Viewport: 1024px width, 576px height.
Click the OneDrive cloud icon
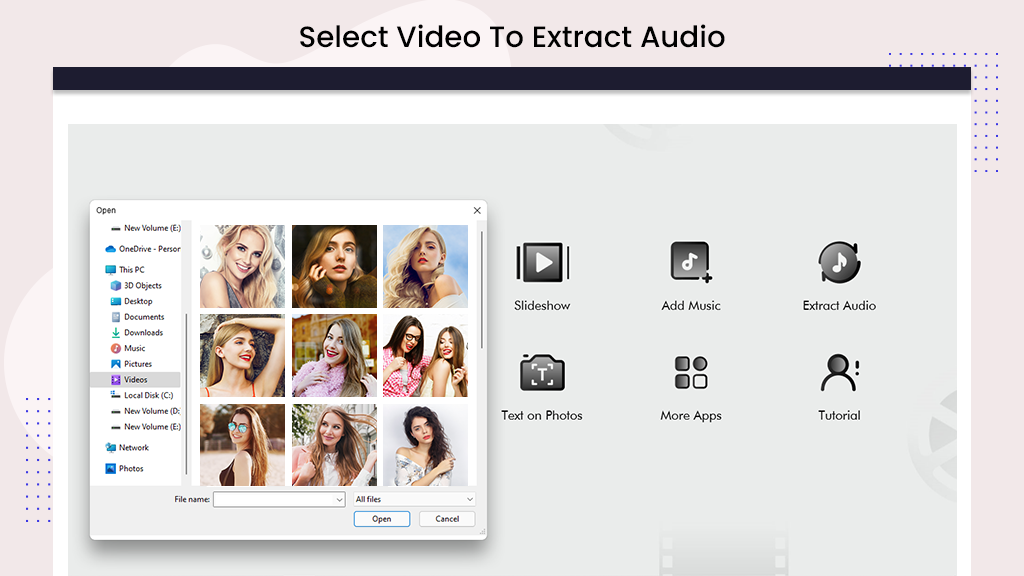click(x=110, y=249)
